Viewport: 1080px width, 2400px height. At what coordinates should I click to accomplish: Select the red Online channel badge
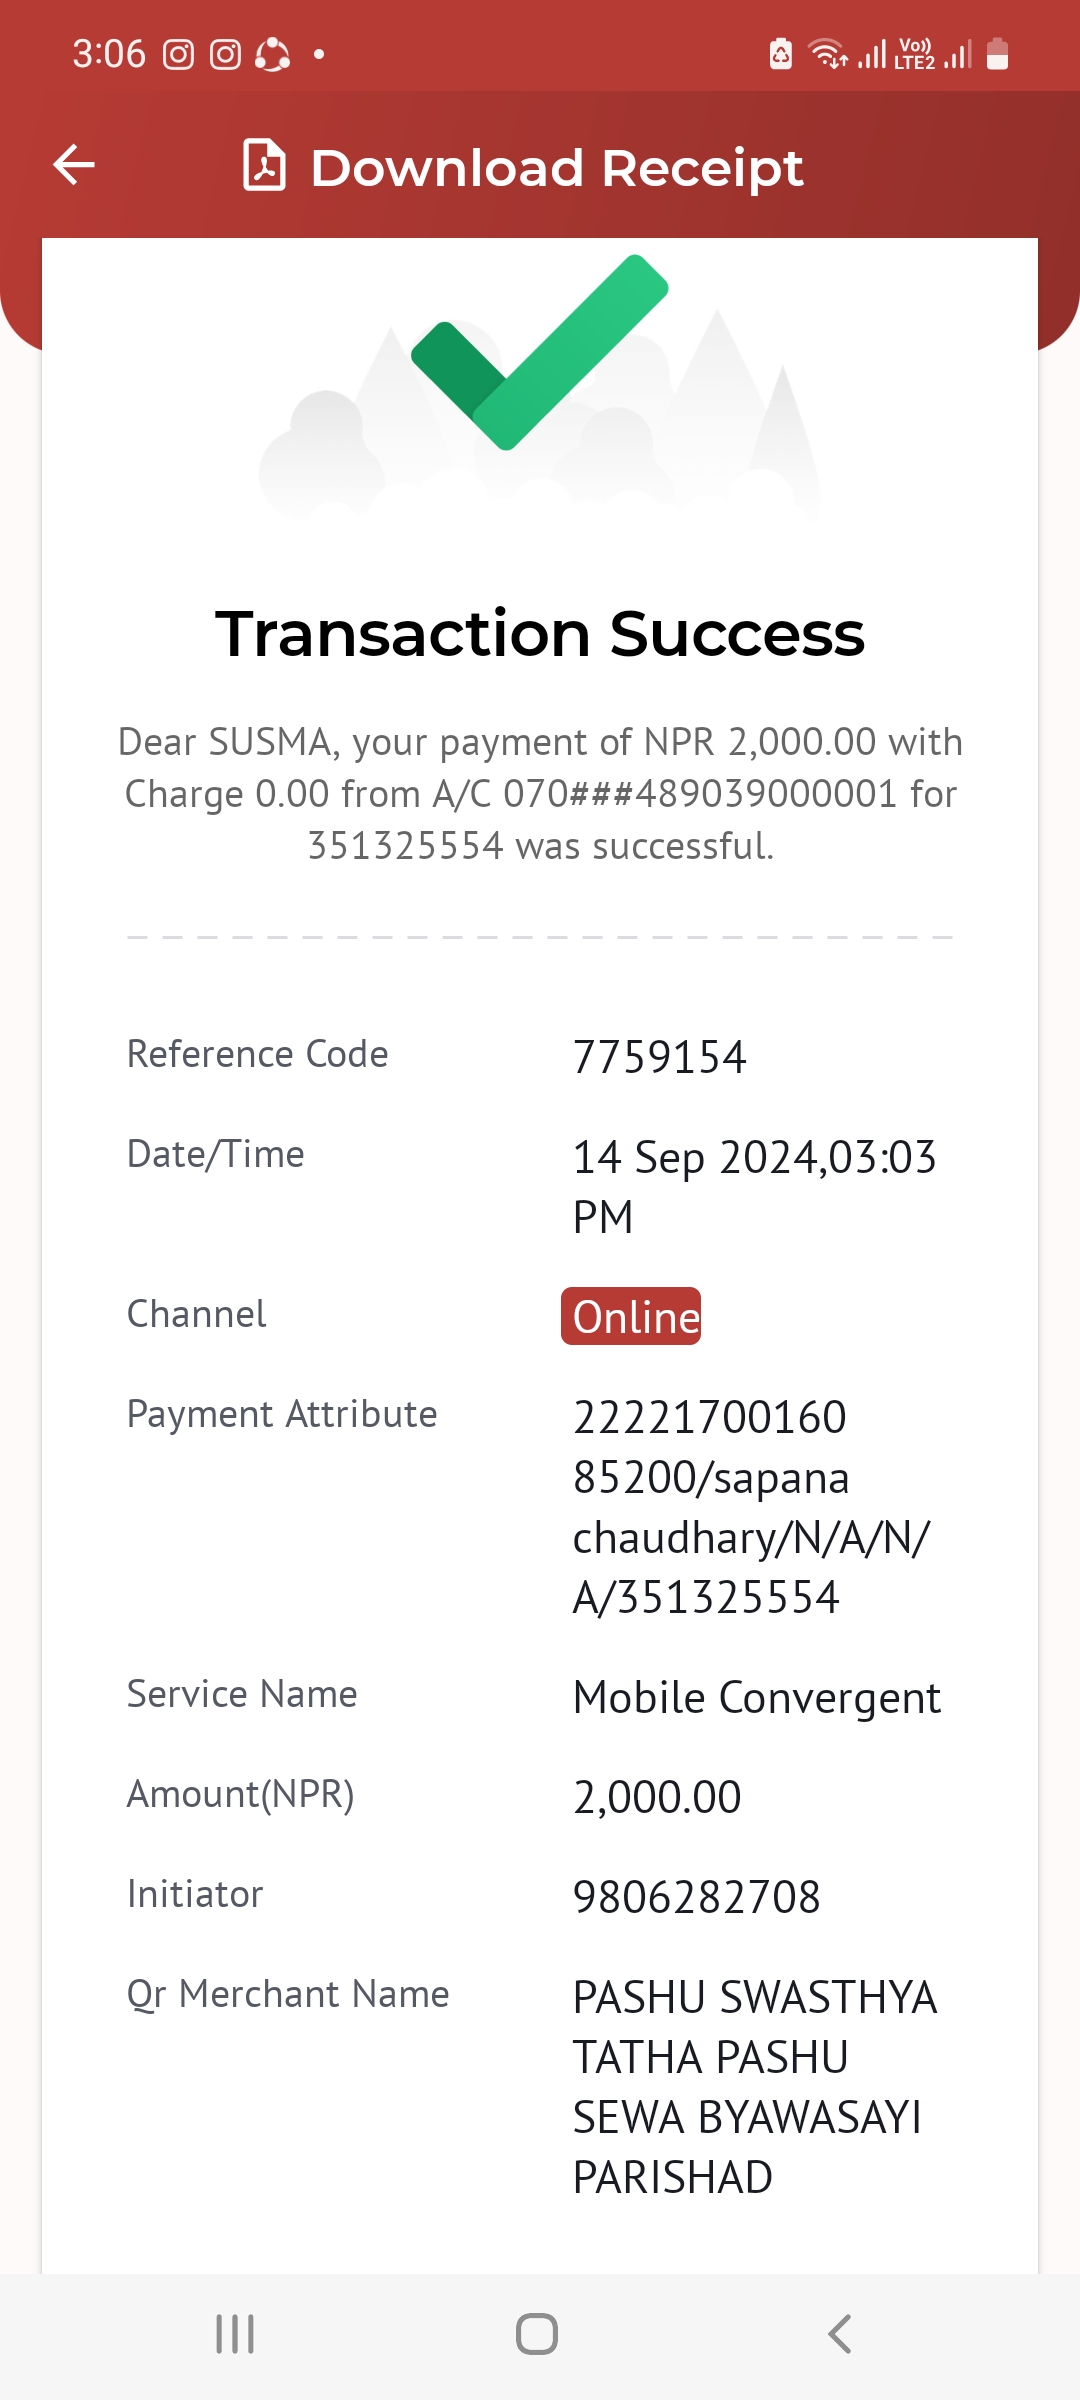pyautogui.click(x=631, y=1316)
